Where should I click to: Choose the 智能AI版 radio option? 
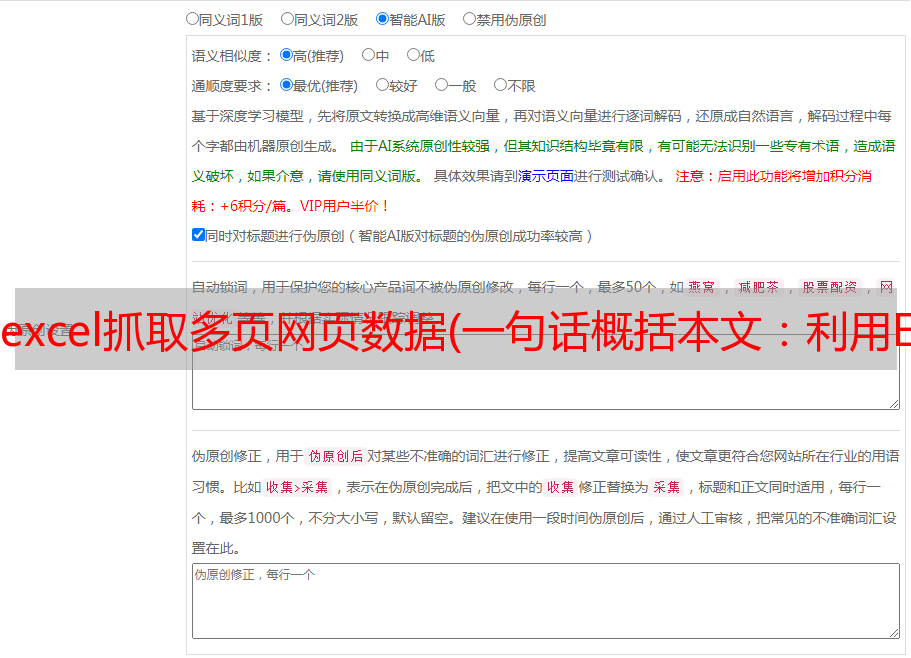[x=382, y=19]
